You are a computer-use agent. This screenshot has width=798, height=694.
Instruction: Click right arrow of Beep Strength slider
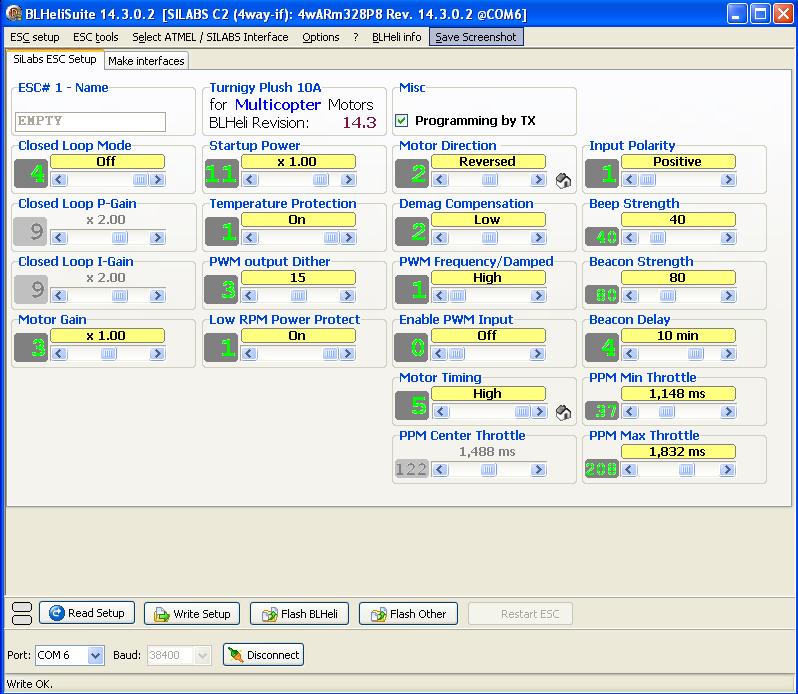[728, 238]
